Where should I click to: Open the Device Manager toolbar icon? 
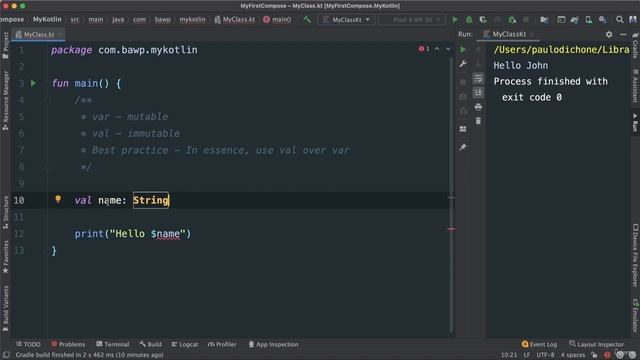(589, 20)
